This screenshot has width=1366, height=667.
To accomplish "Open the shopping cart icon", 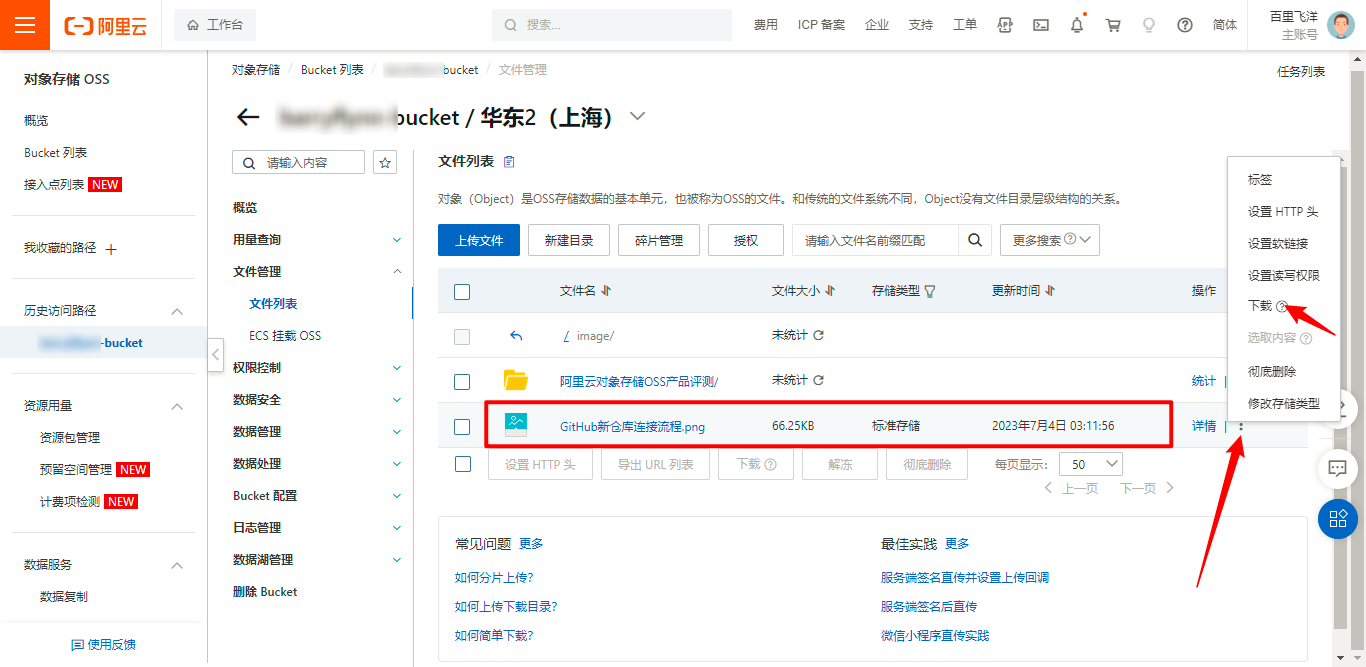I will (x=1113, y=25).
